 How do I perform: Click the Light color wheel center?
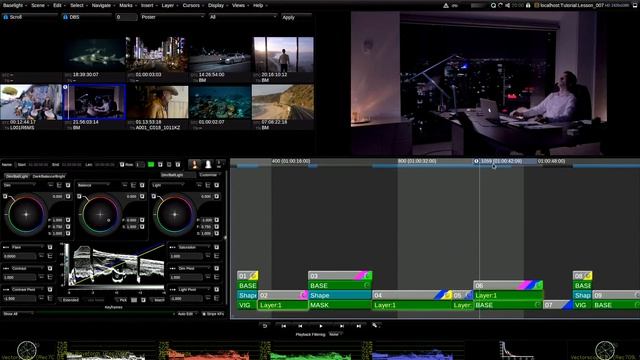tap(175, 214)
